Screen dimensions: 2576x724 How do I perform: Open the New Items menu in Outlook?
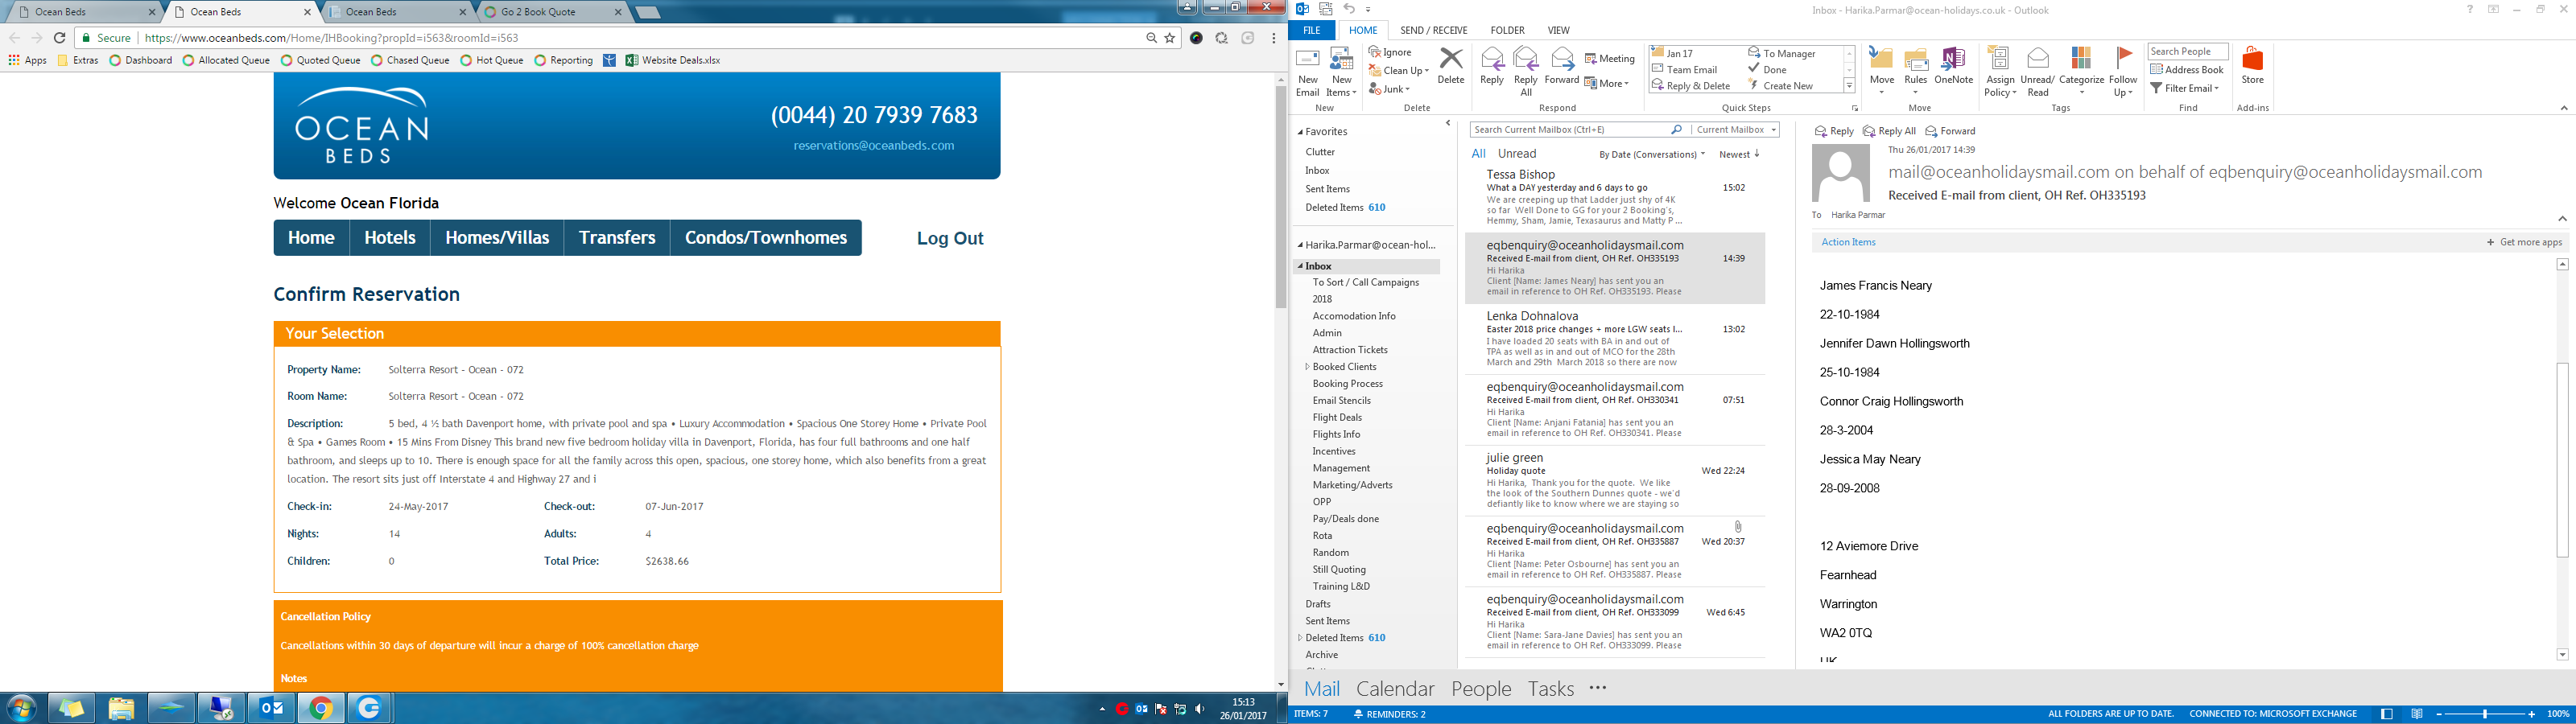(x=1341, y=72)
